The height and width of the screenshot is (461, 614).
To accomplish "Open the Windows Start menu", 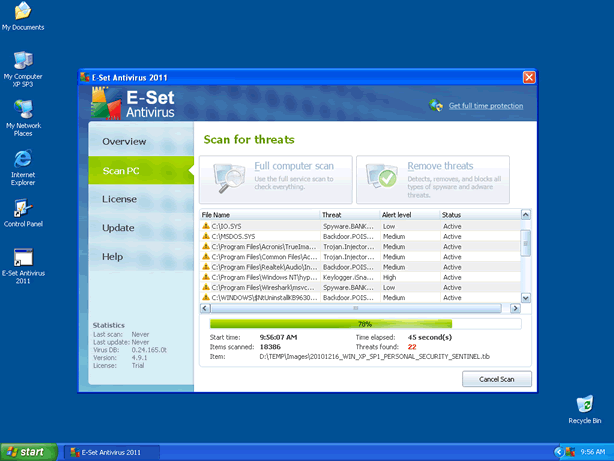I will (27, 452).
